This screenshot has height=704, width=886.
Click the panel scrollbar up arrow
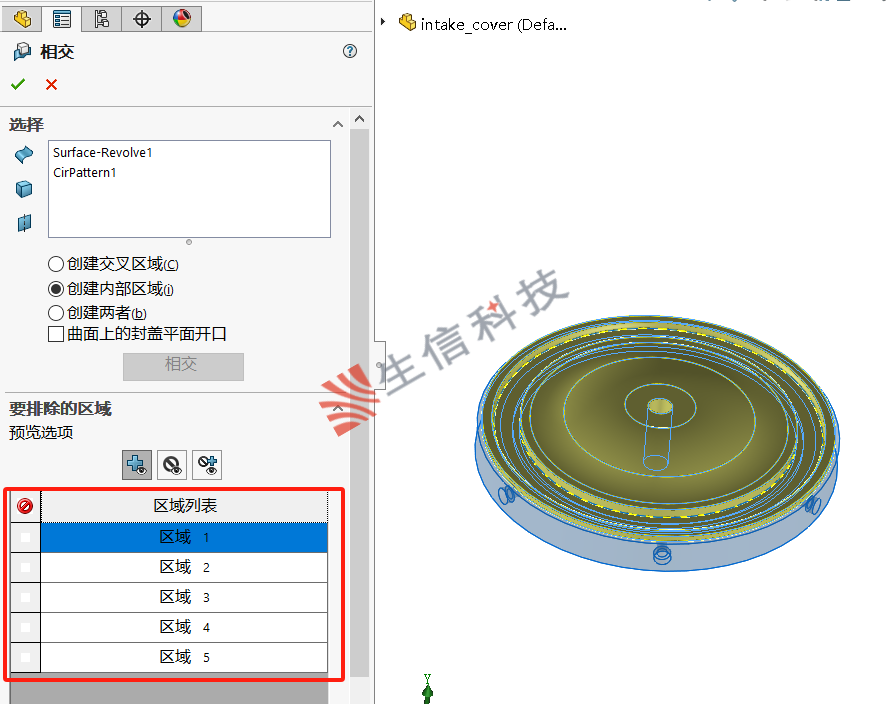pos(360,118)
